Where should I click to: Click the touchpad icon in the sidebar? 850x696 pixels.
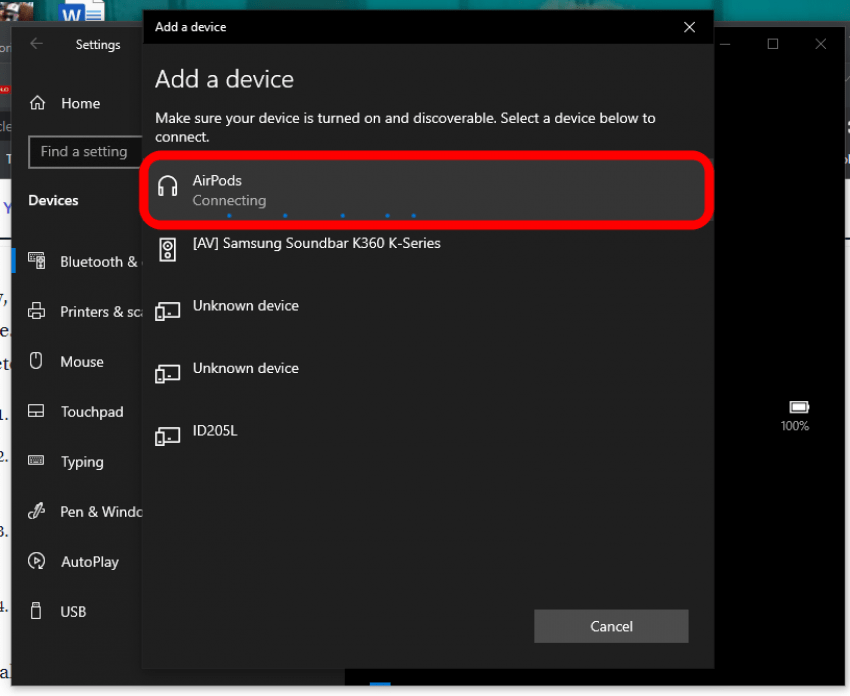[x=36, y=411]
